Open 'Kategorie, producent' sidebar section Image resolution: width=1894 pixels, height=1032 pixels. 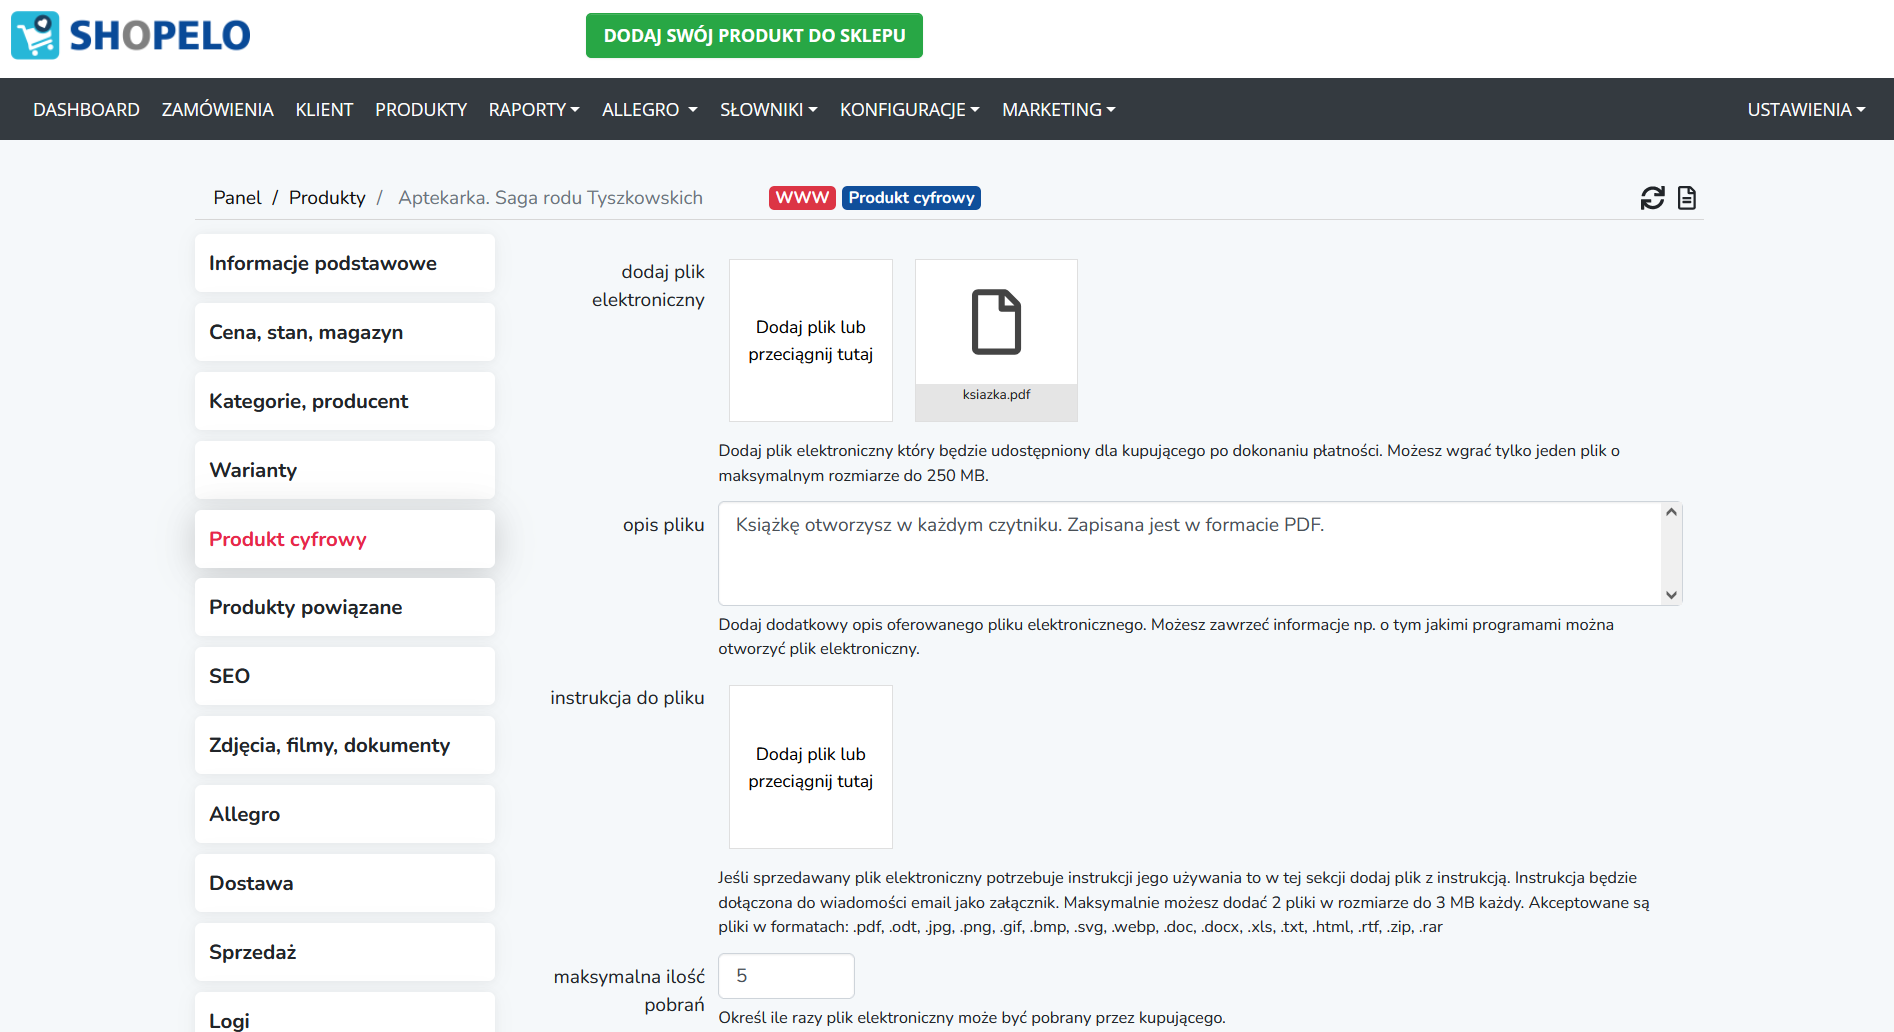pos(345,401)
